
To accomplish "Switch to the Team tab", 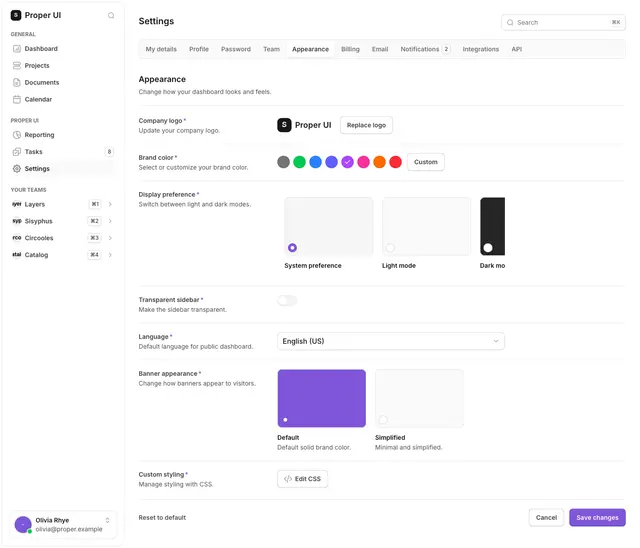I will 271,49.
